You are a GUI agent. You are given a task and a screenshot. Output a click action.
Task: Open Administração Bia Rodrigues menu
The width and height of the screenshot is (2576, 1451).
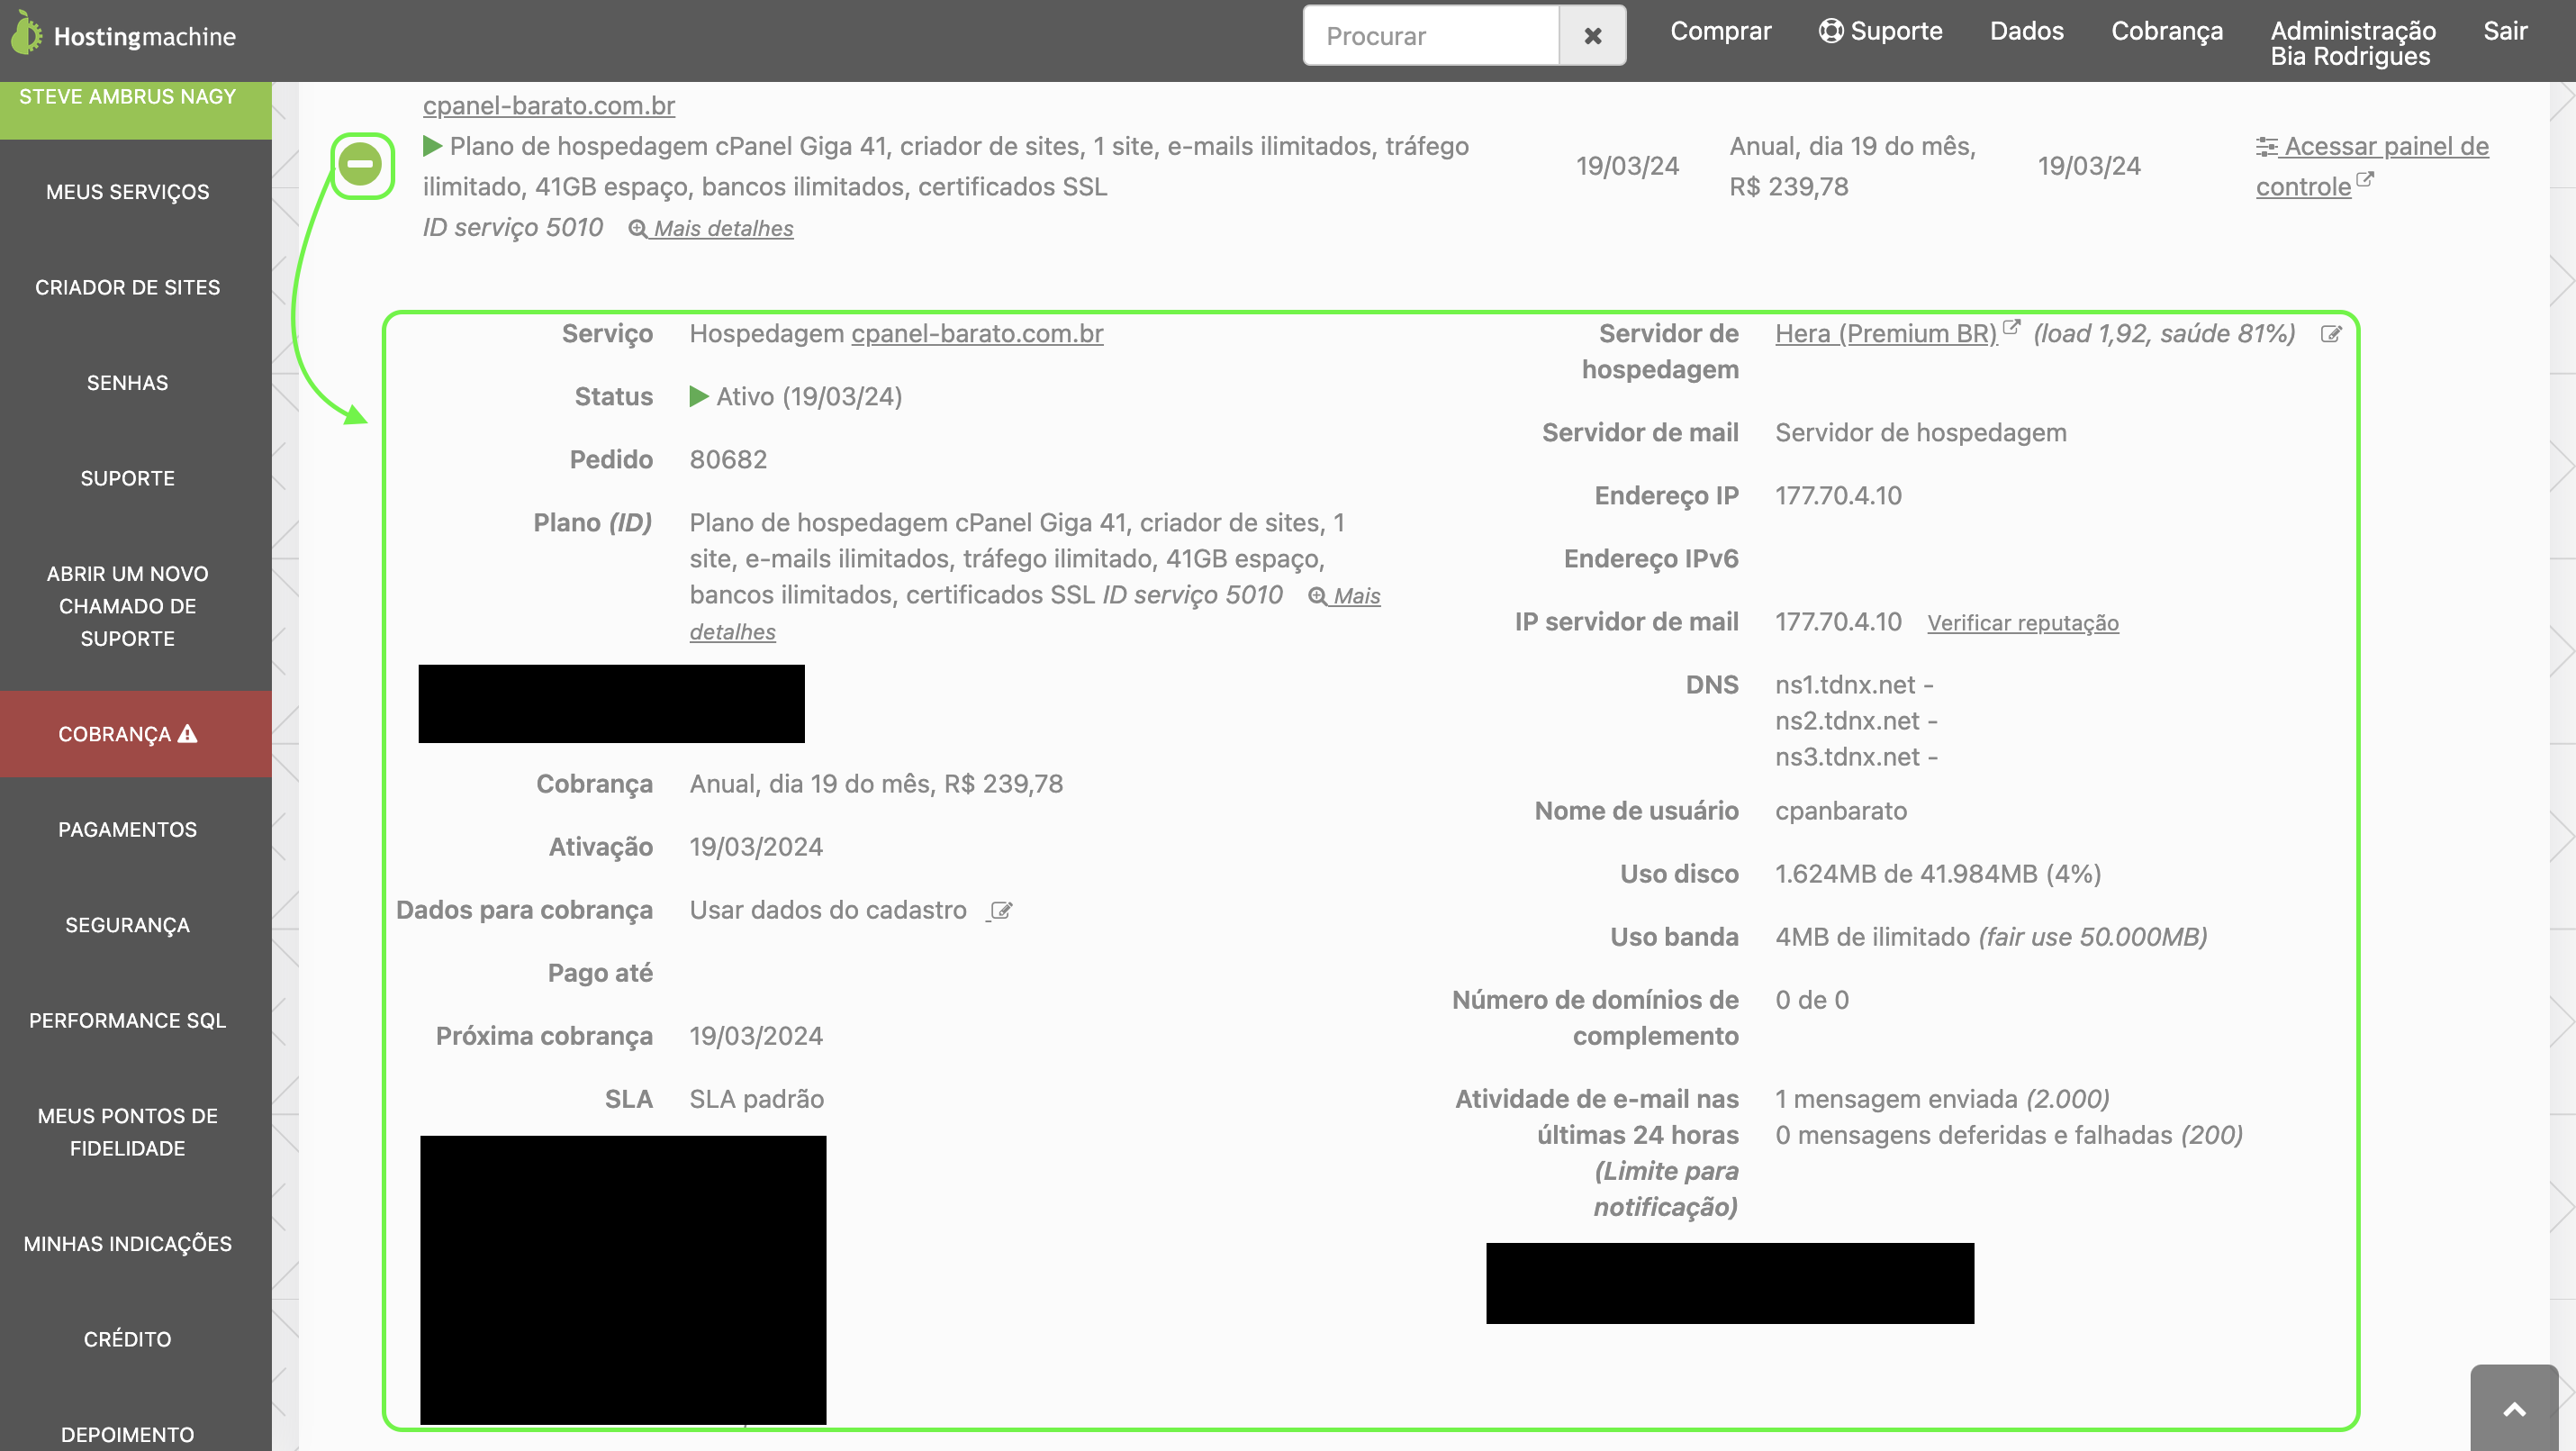[2353, 43]
